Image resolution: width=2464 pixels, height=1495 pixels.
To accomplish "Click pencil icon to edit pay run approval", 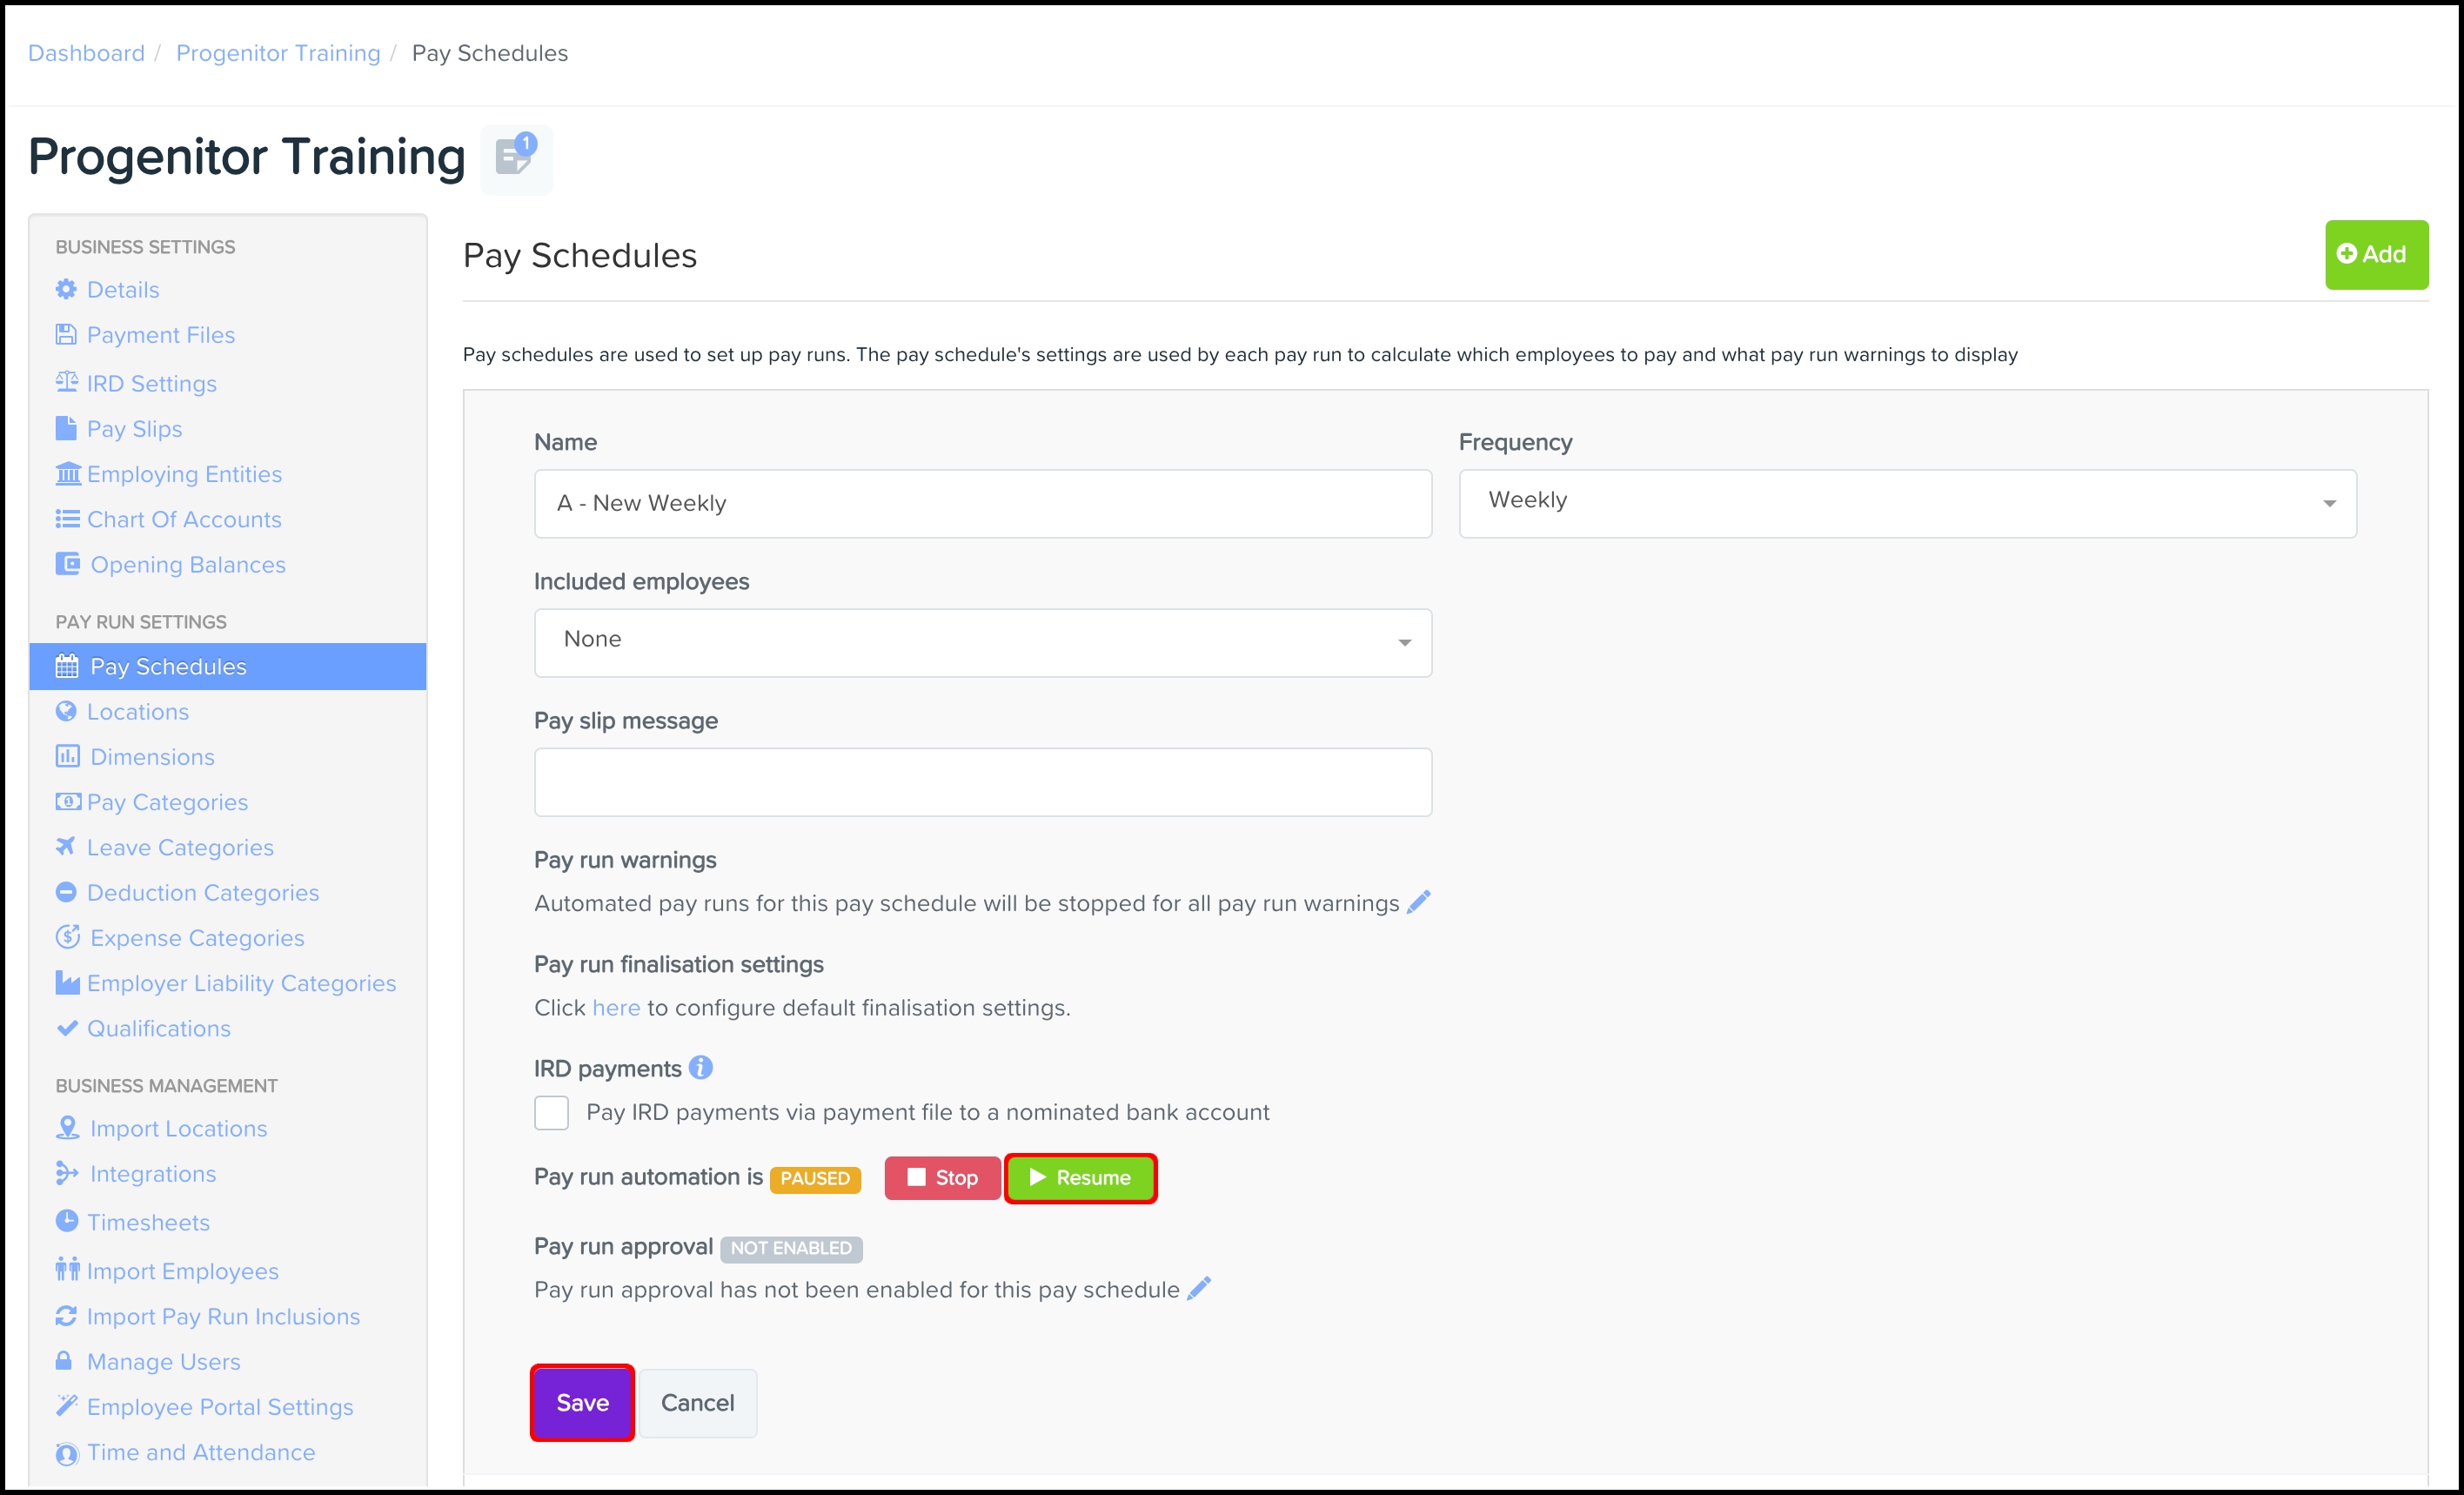I will 1199,1288.
